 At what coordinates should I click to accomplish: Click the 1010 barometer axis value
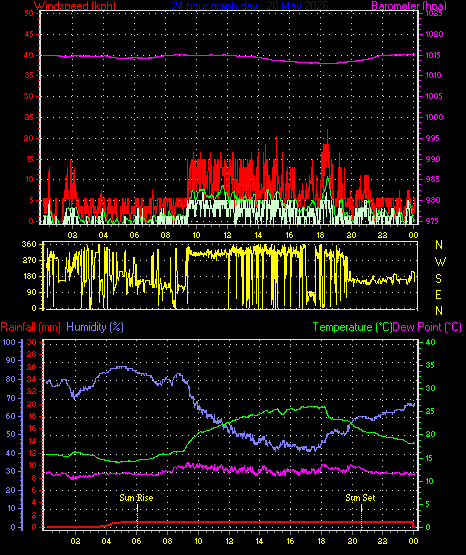pyautogui.click(x=434, y=75)
